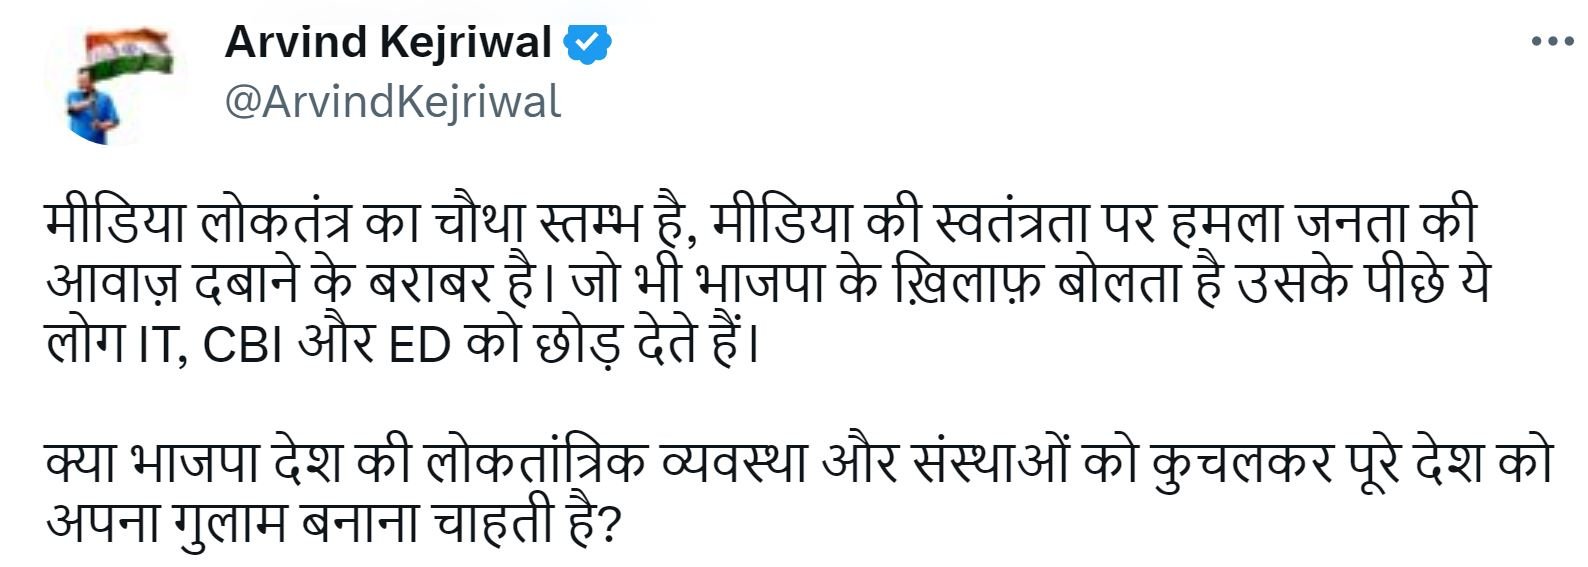Click the @ArvindKejriwal handle
The image size is (1588, 567).
tap(392, 101)
